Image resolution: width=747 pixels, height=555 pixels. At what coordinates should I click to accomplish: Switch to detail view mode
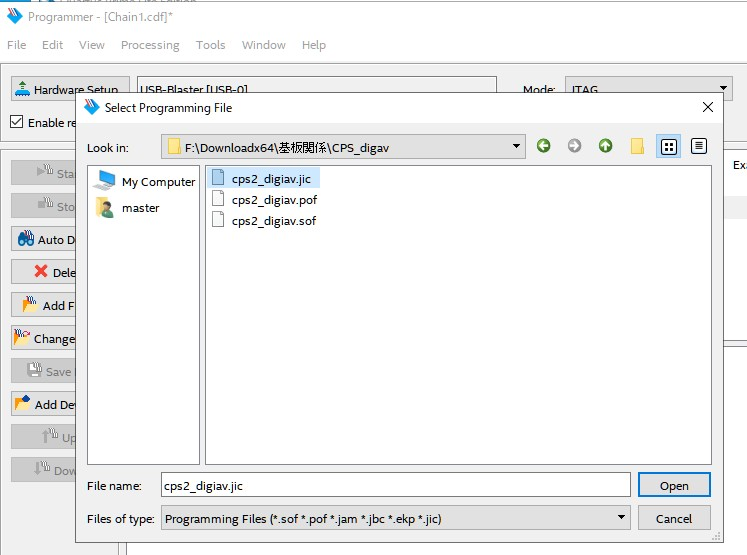(x=699, y=146)
